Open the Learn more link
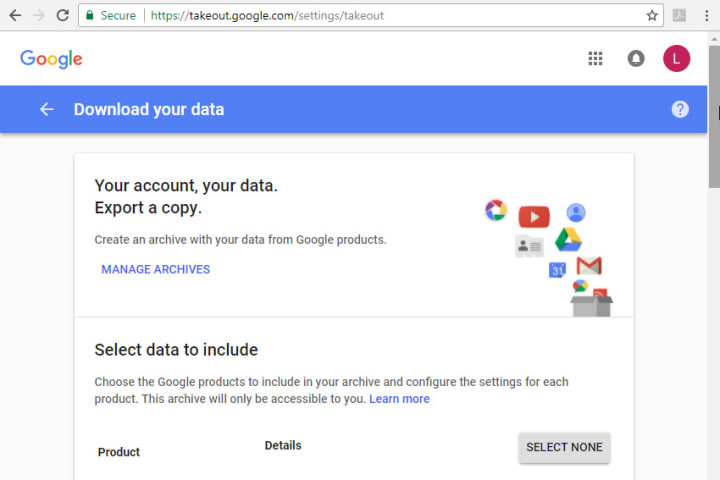 [399, 399]
